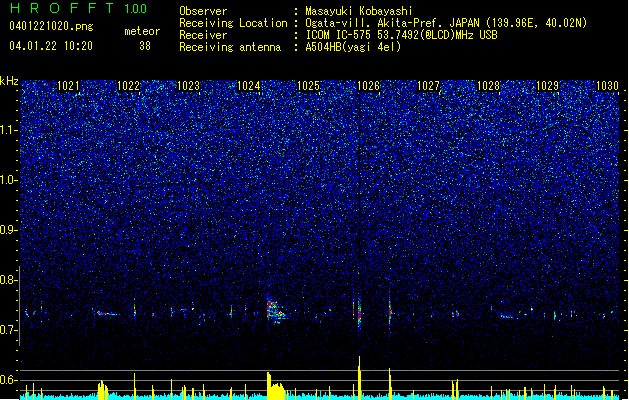
Task: Click the meteor count value 38
Action: [145, 46]
